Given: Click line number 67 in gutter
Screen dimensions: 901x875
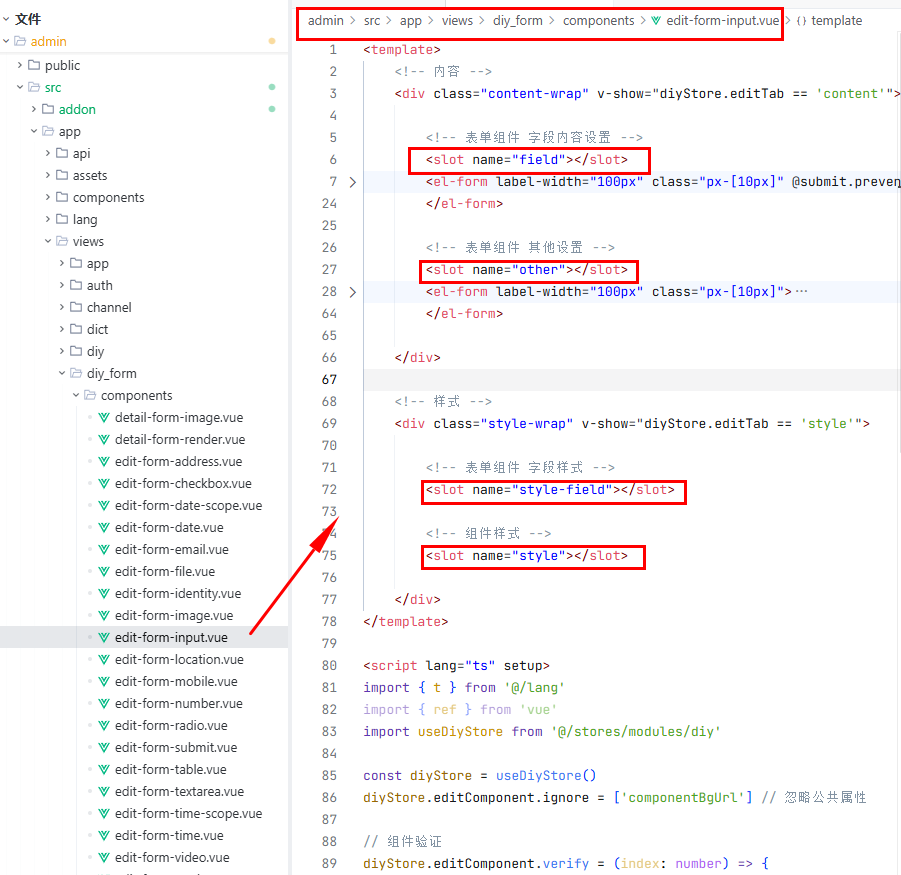Looking at the screenshot, I should coord(329,379).
